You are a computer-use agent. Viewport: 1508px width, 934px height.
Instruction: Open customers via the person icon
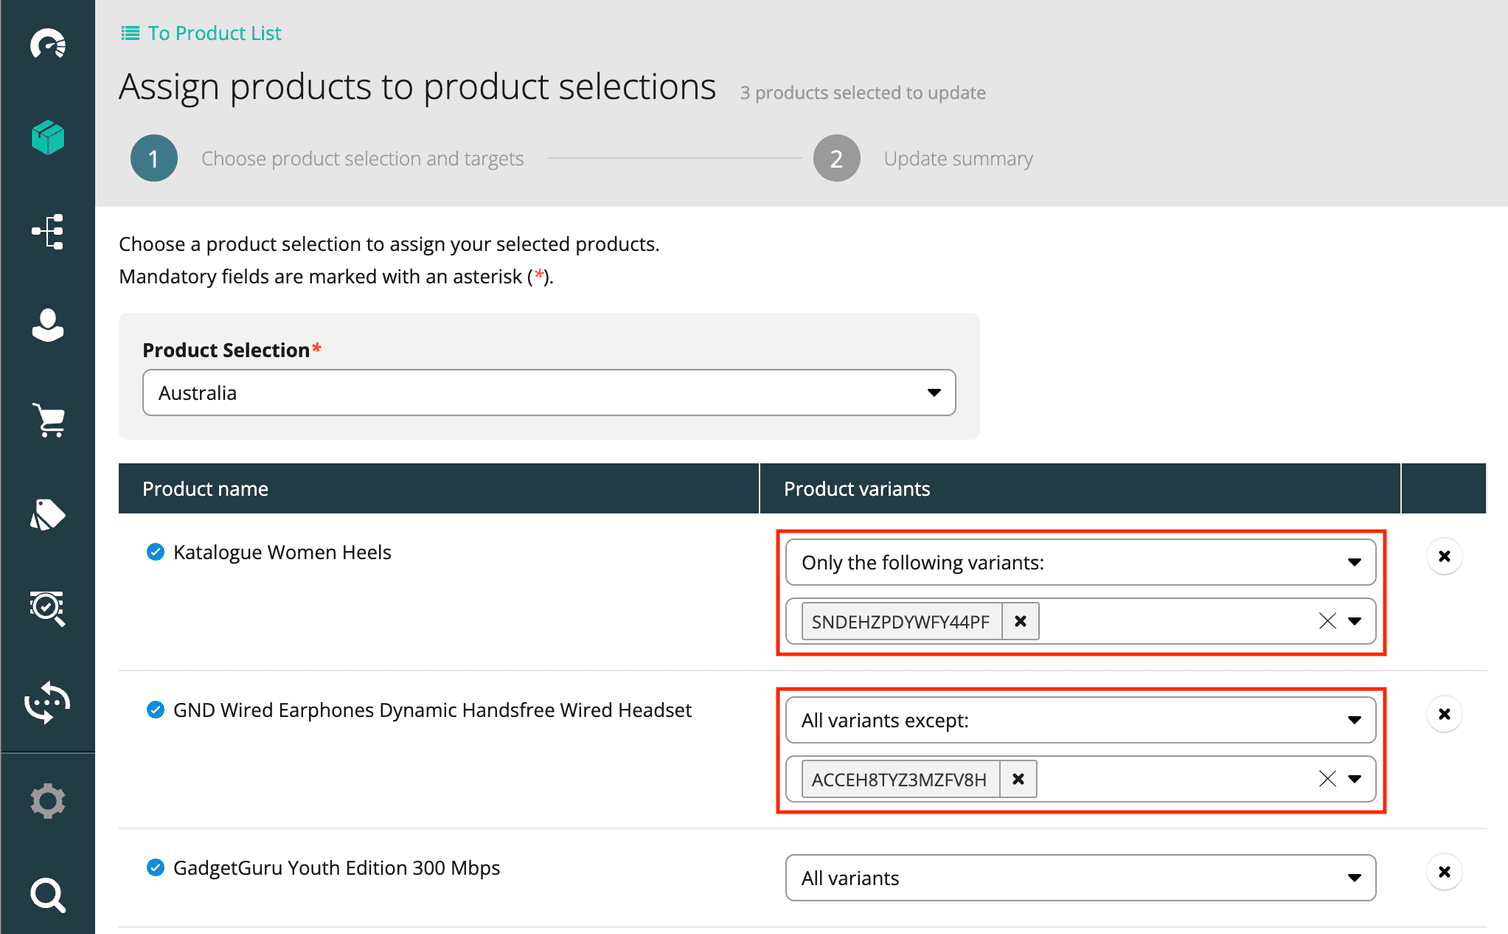[47, 325]
